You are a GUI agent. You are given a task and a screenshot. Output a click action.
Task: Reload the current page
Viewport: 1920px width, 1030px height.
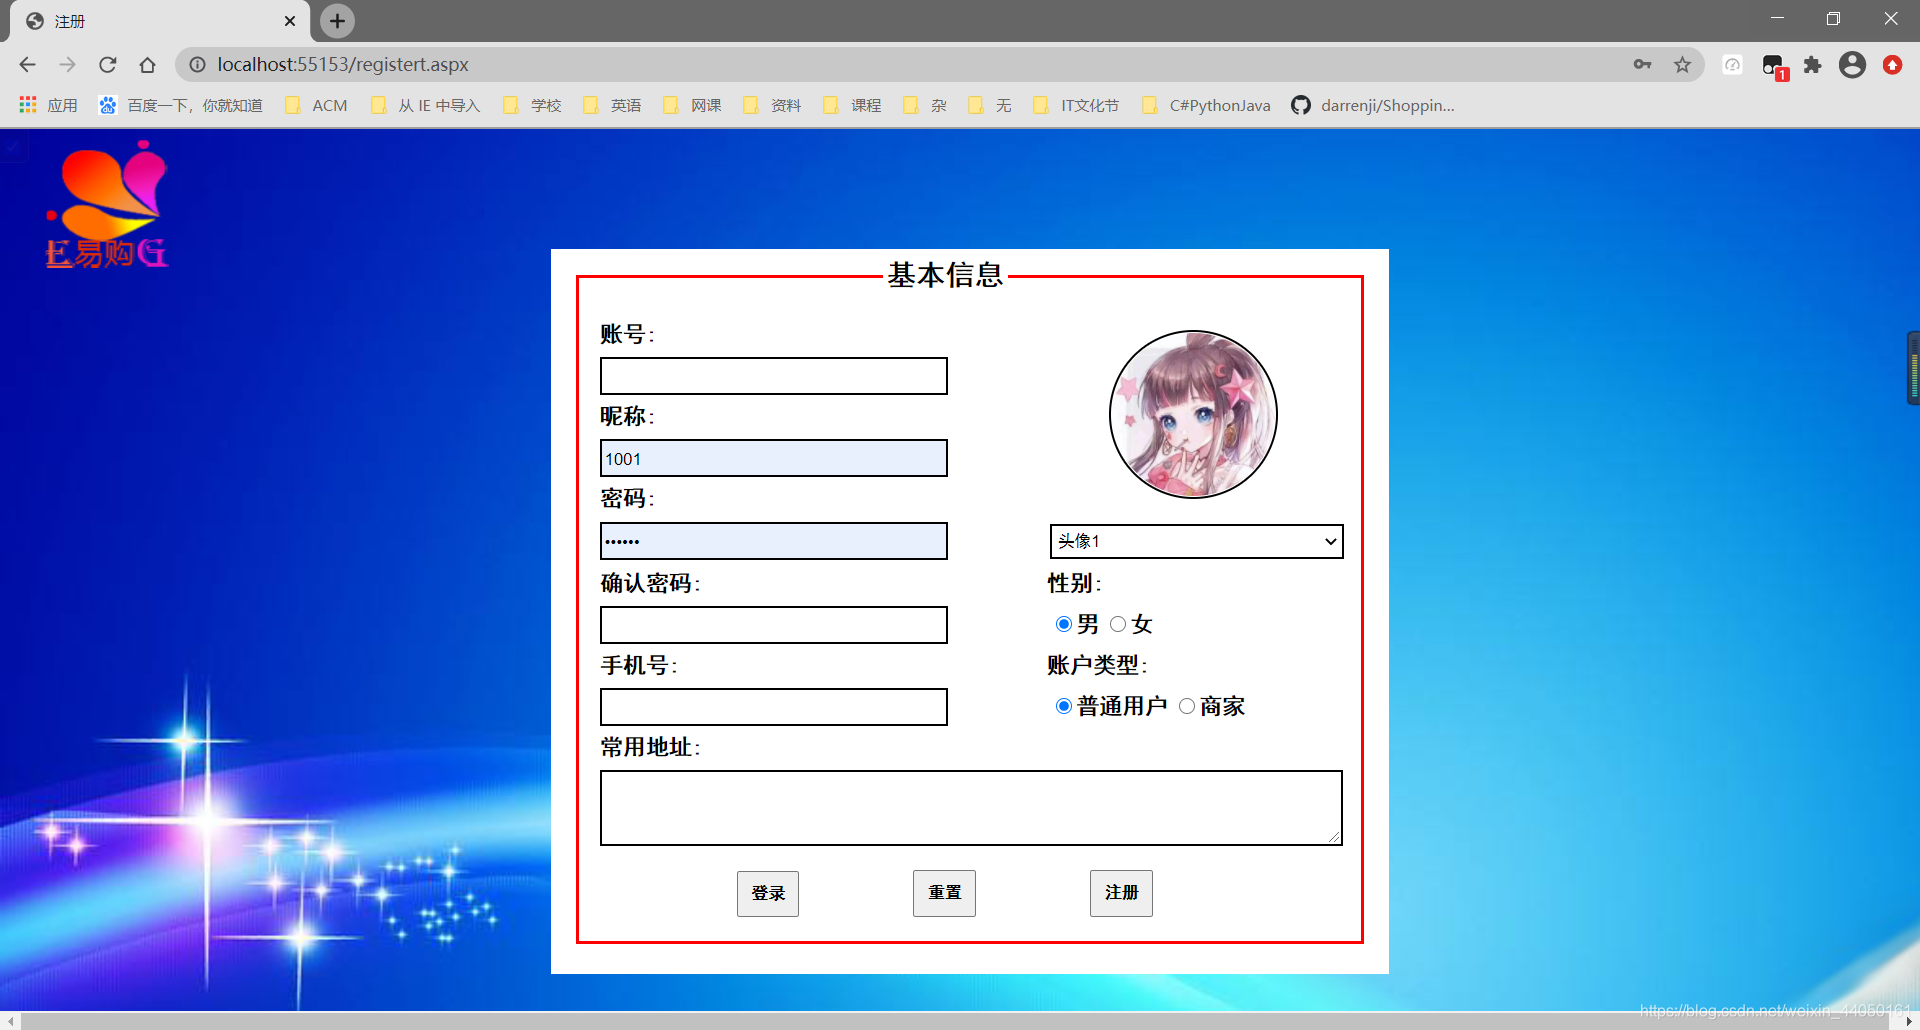pyautogui.click(x=107, y=65)
